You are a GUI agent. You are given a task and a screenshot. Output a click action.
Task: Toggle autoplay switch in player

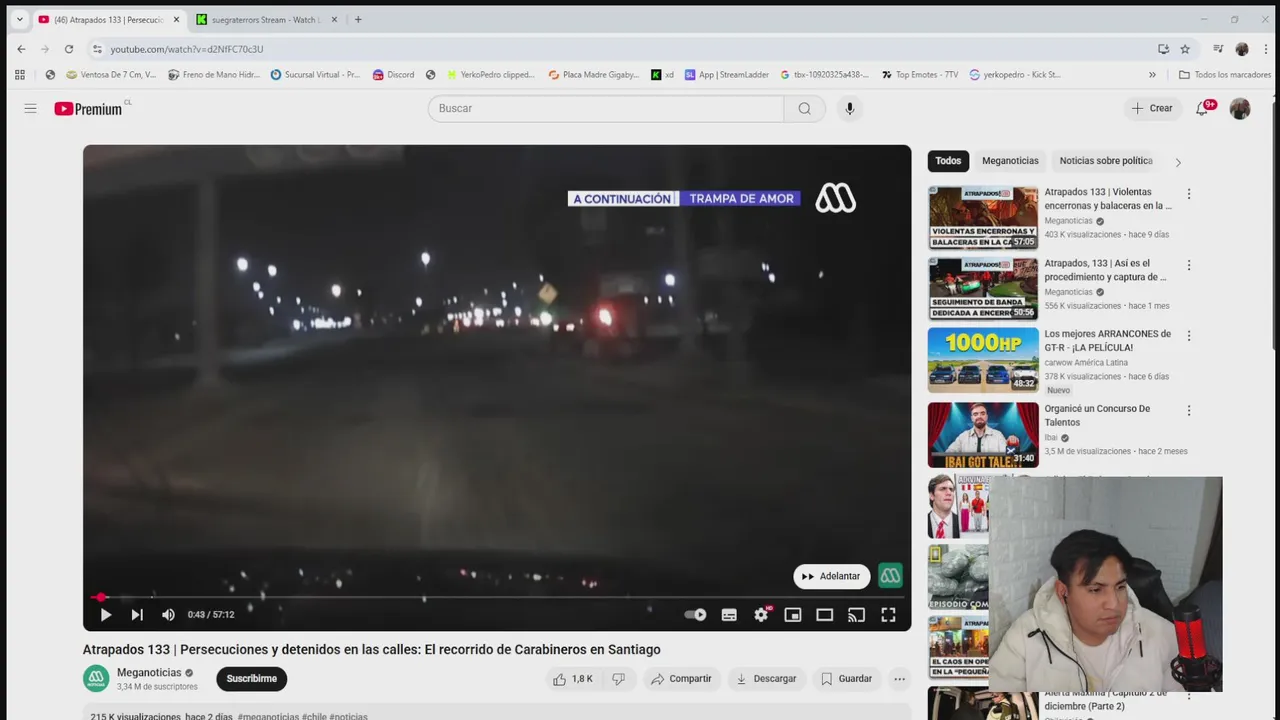pos(695,615)
